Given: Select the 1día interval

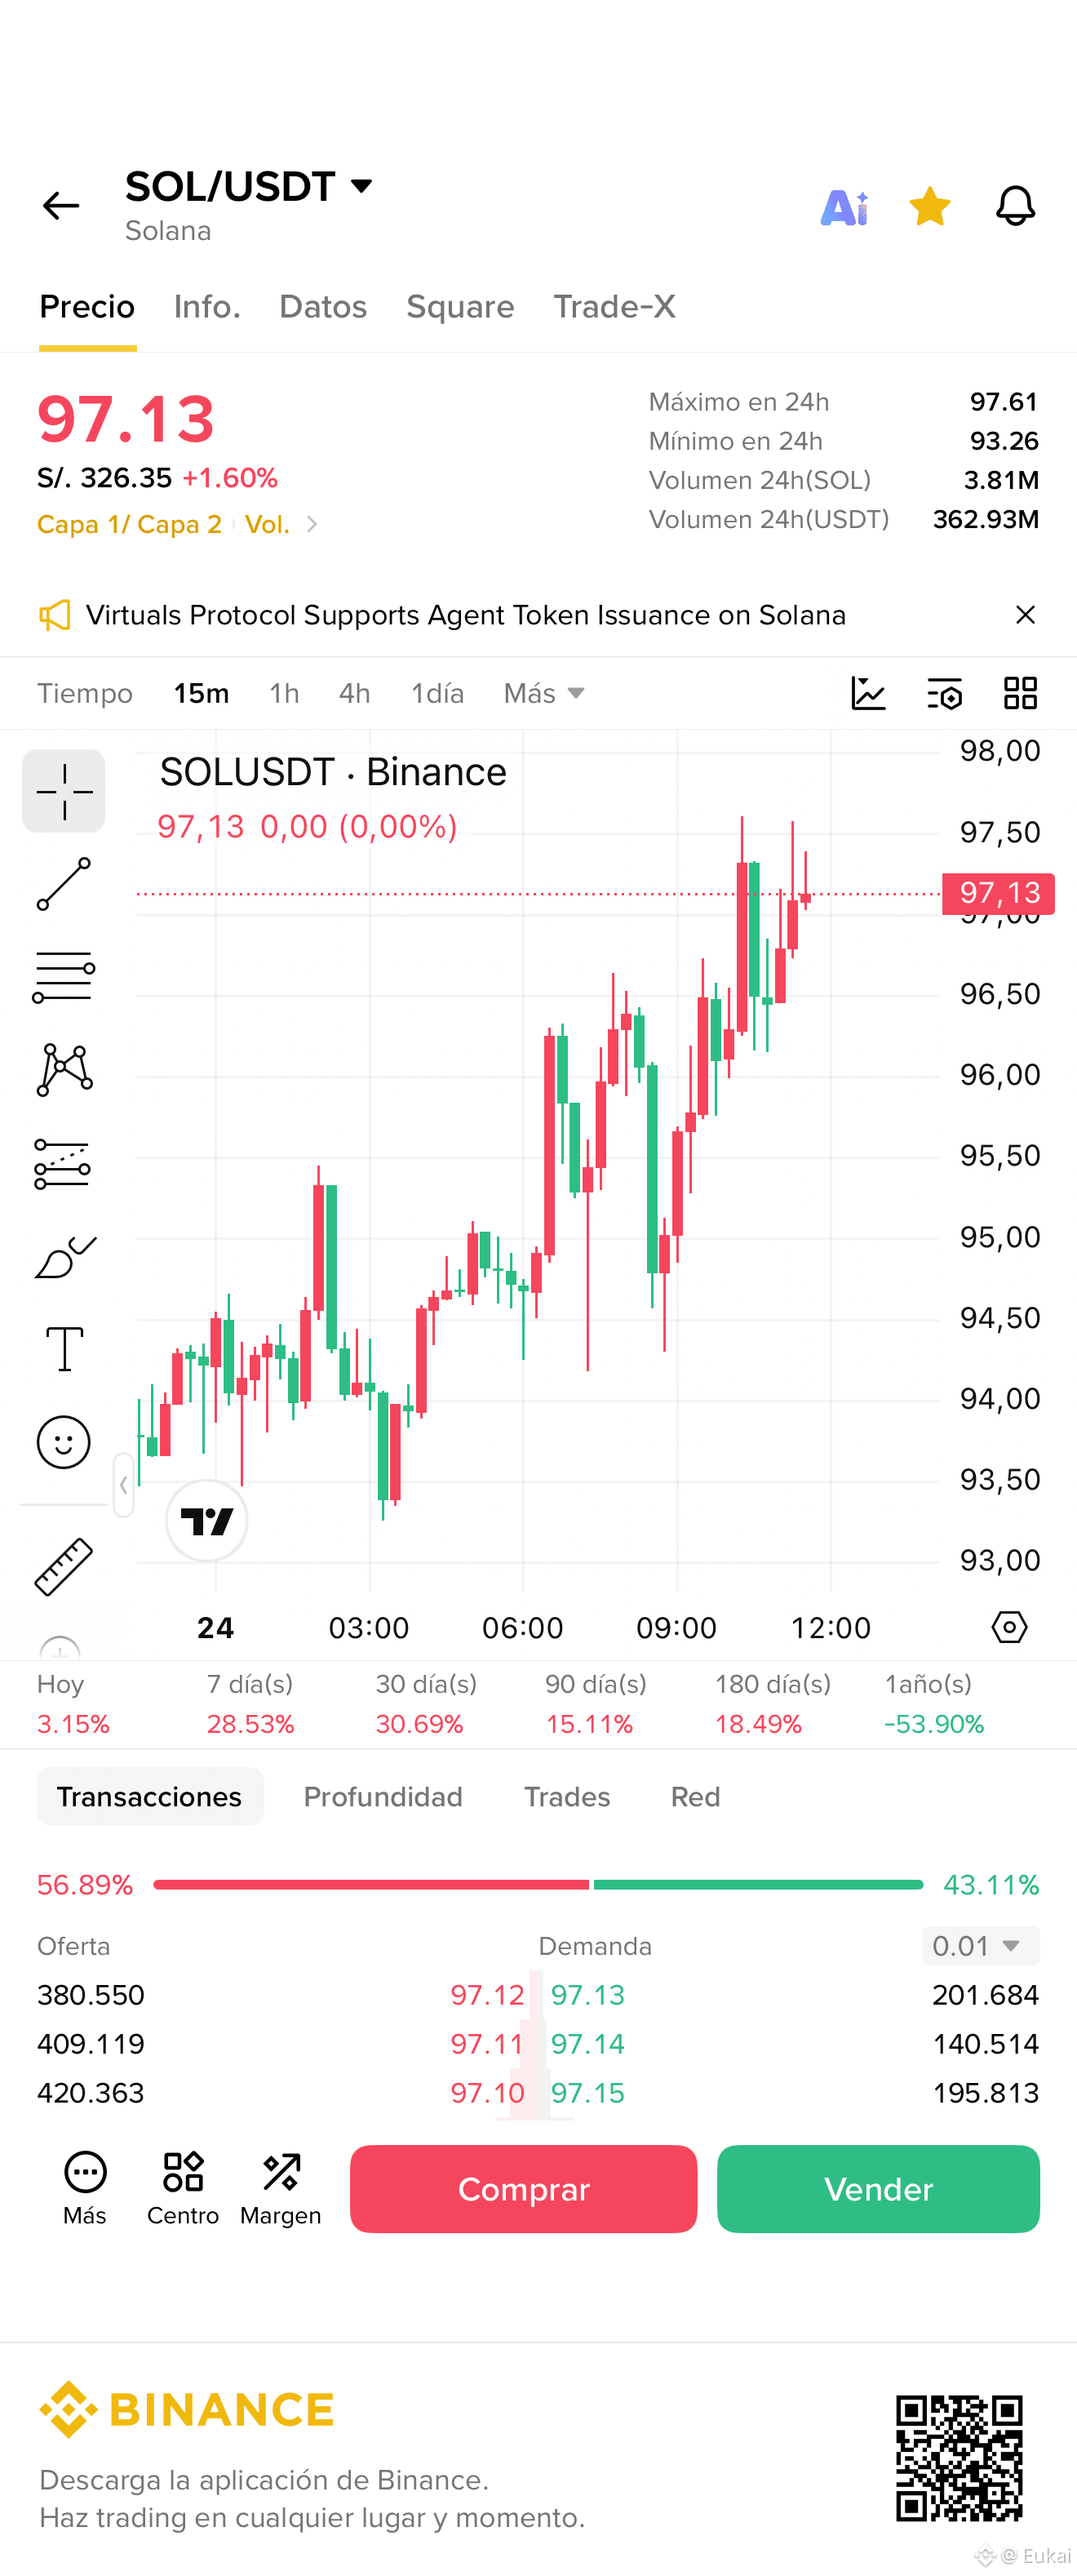Looking at the screenshot, I should (437, 694).
